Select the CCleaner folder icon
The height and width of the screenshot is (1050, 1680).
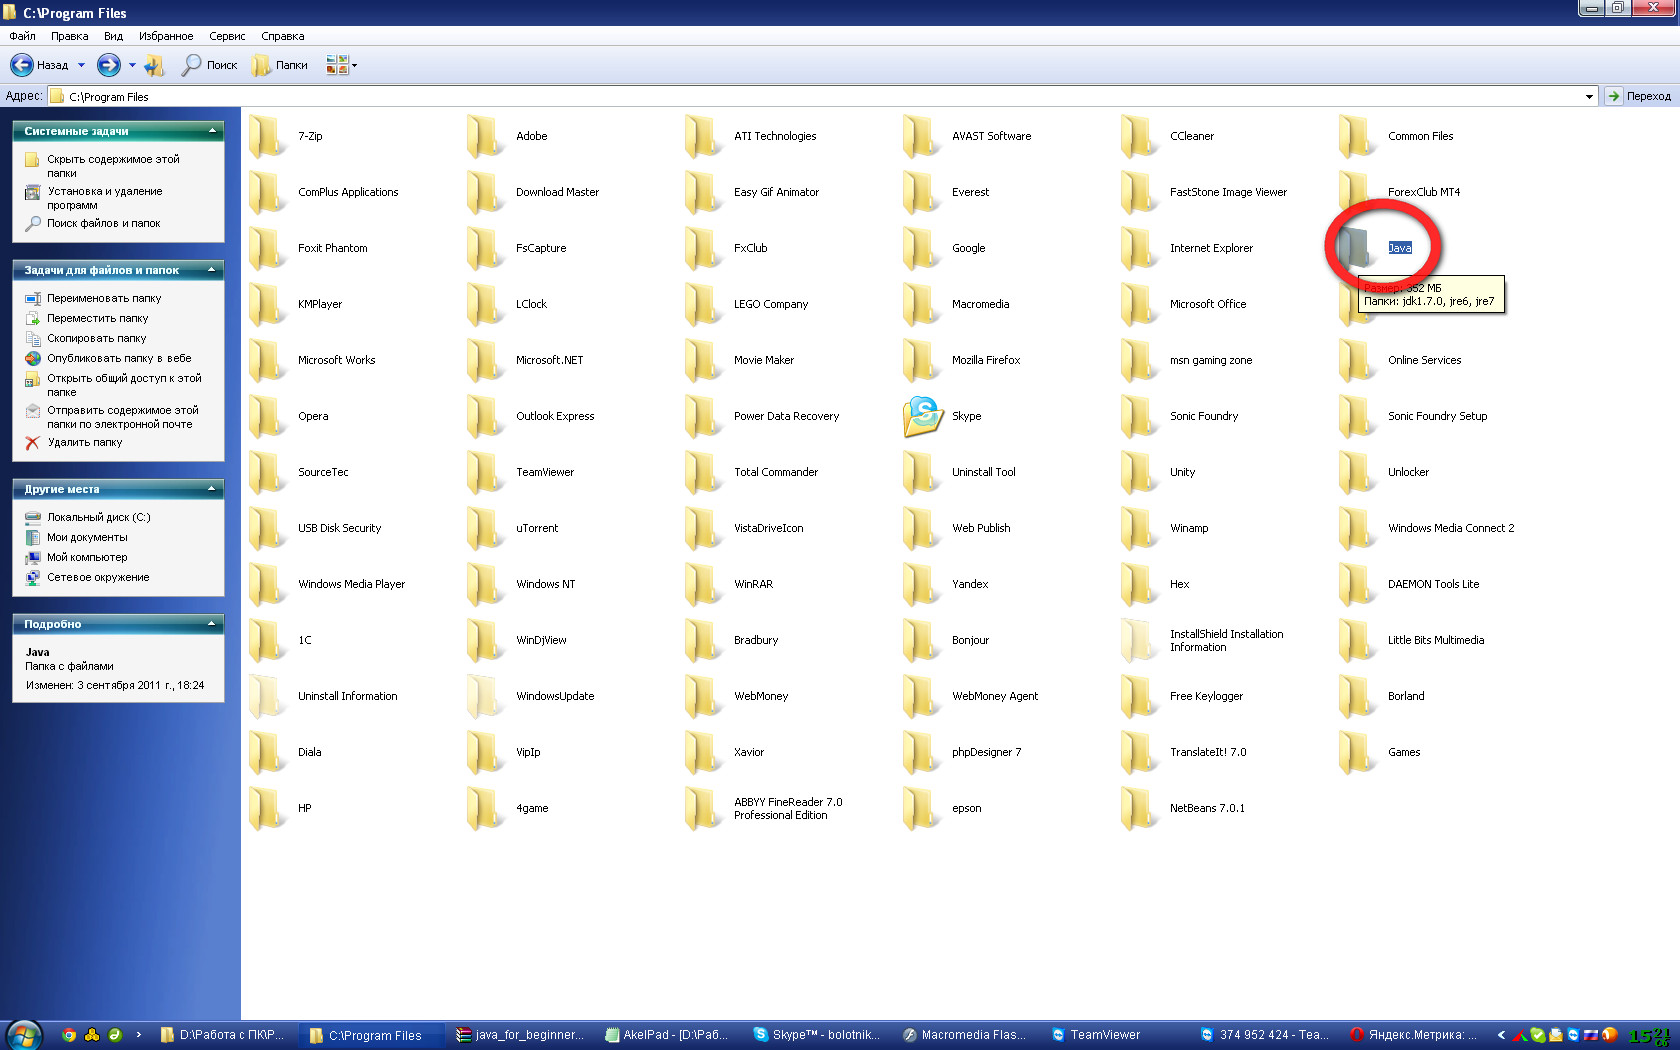click(1139, 136)
